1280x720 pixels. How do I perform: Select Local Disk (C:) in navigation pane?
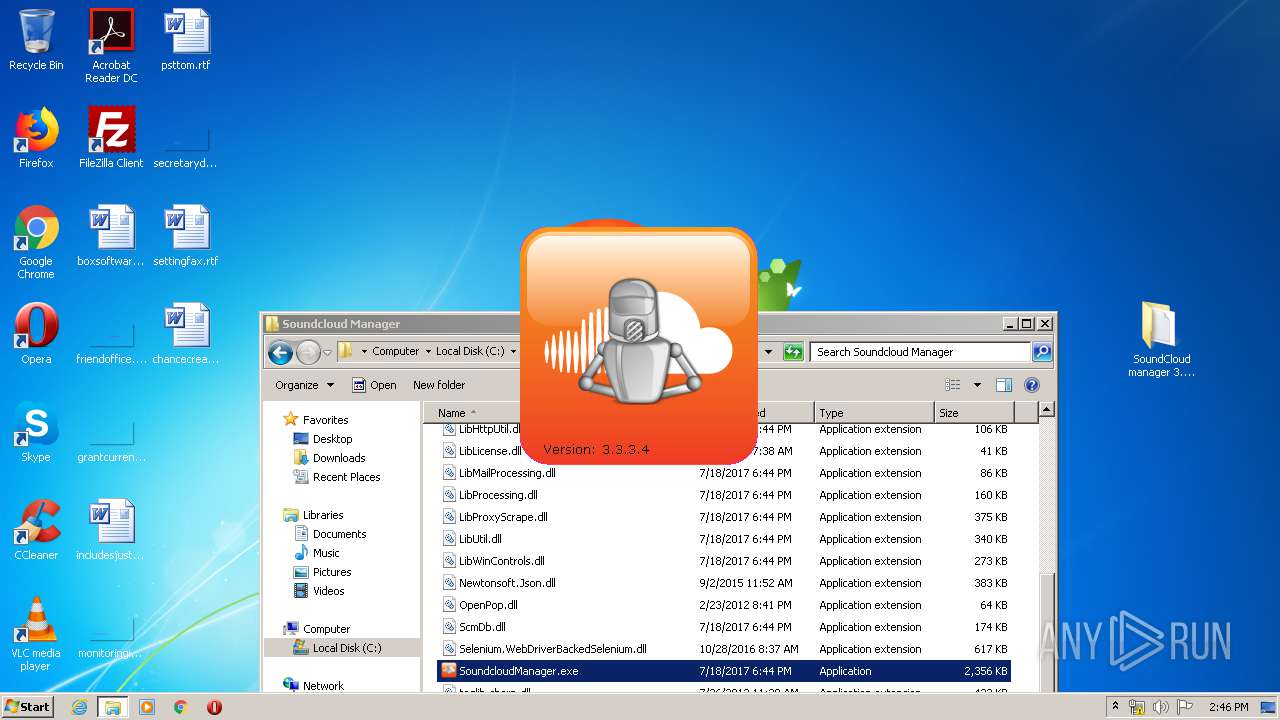[x=342, y=648]
